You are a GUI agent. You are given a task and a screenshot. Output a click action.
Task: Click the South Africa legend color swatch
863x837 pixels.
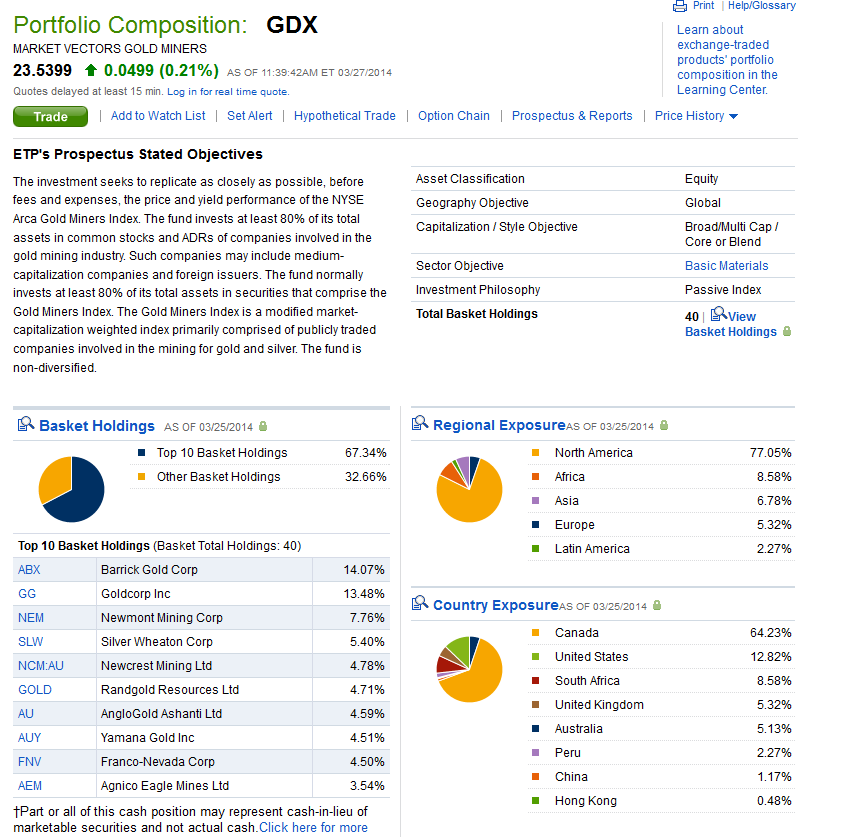pos(536,680)
